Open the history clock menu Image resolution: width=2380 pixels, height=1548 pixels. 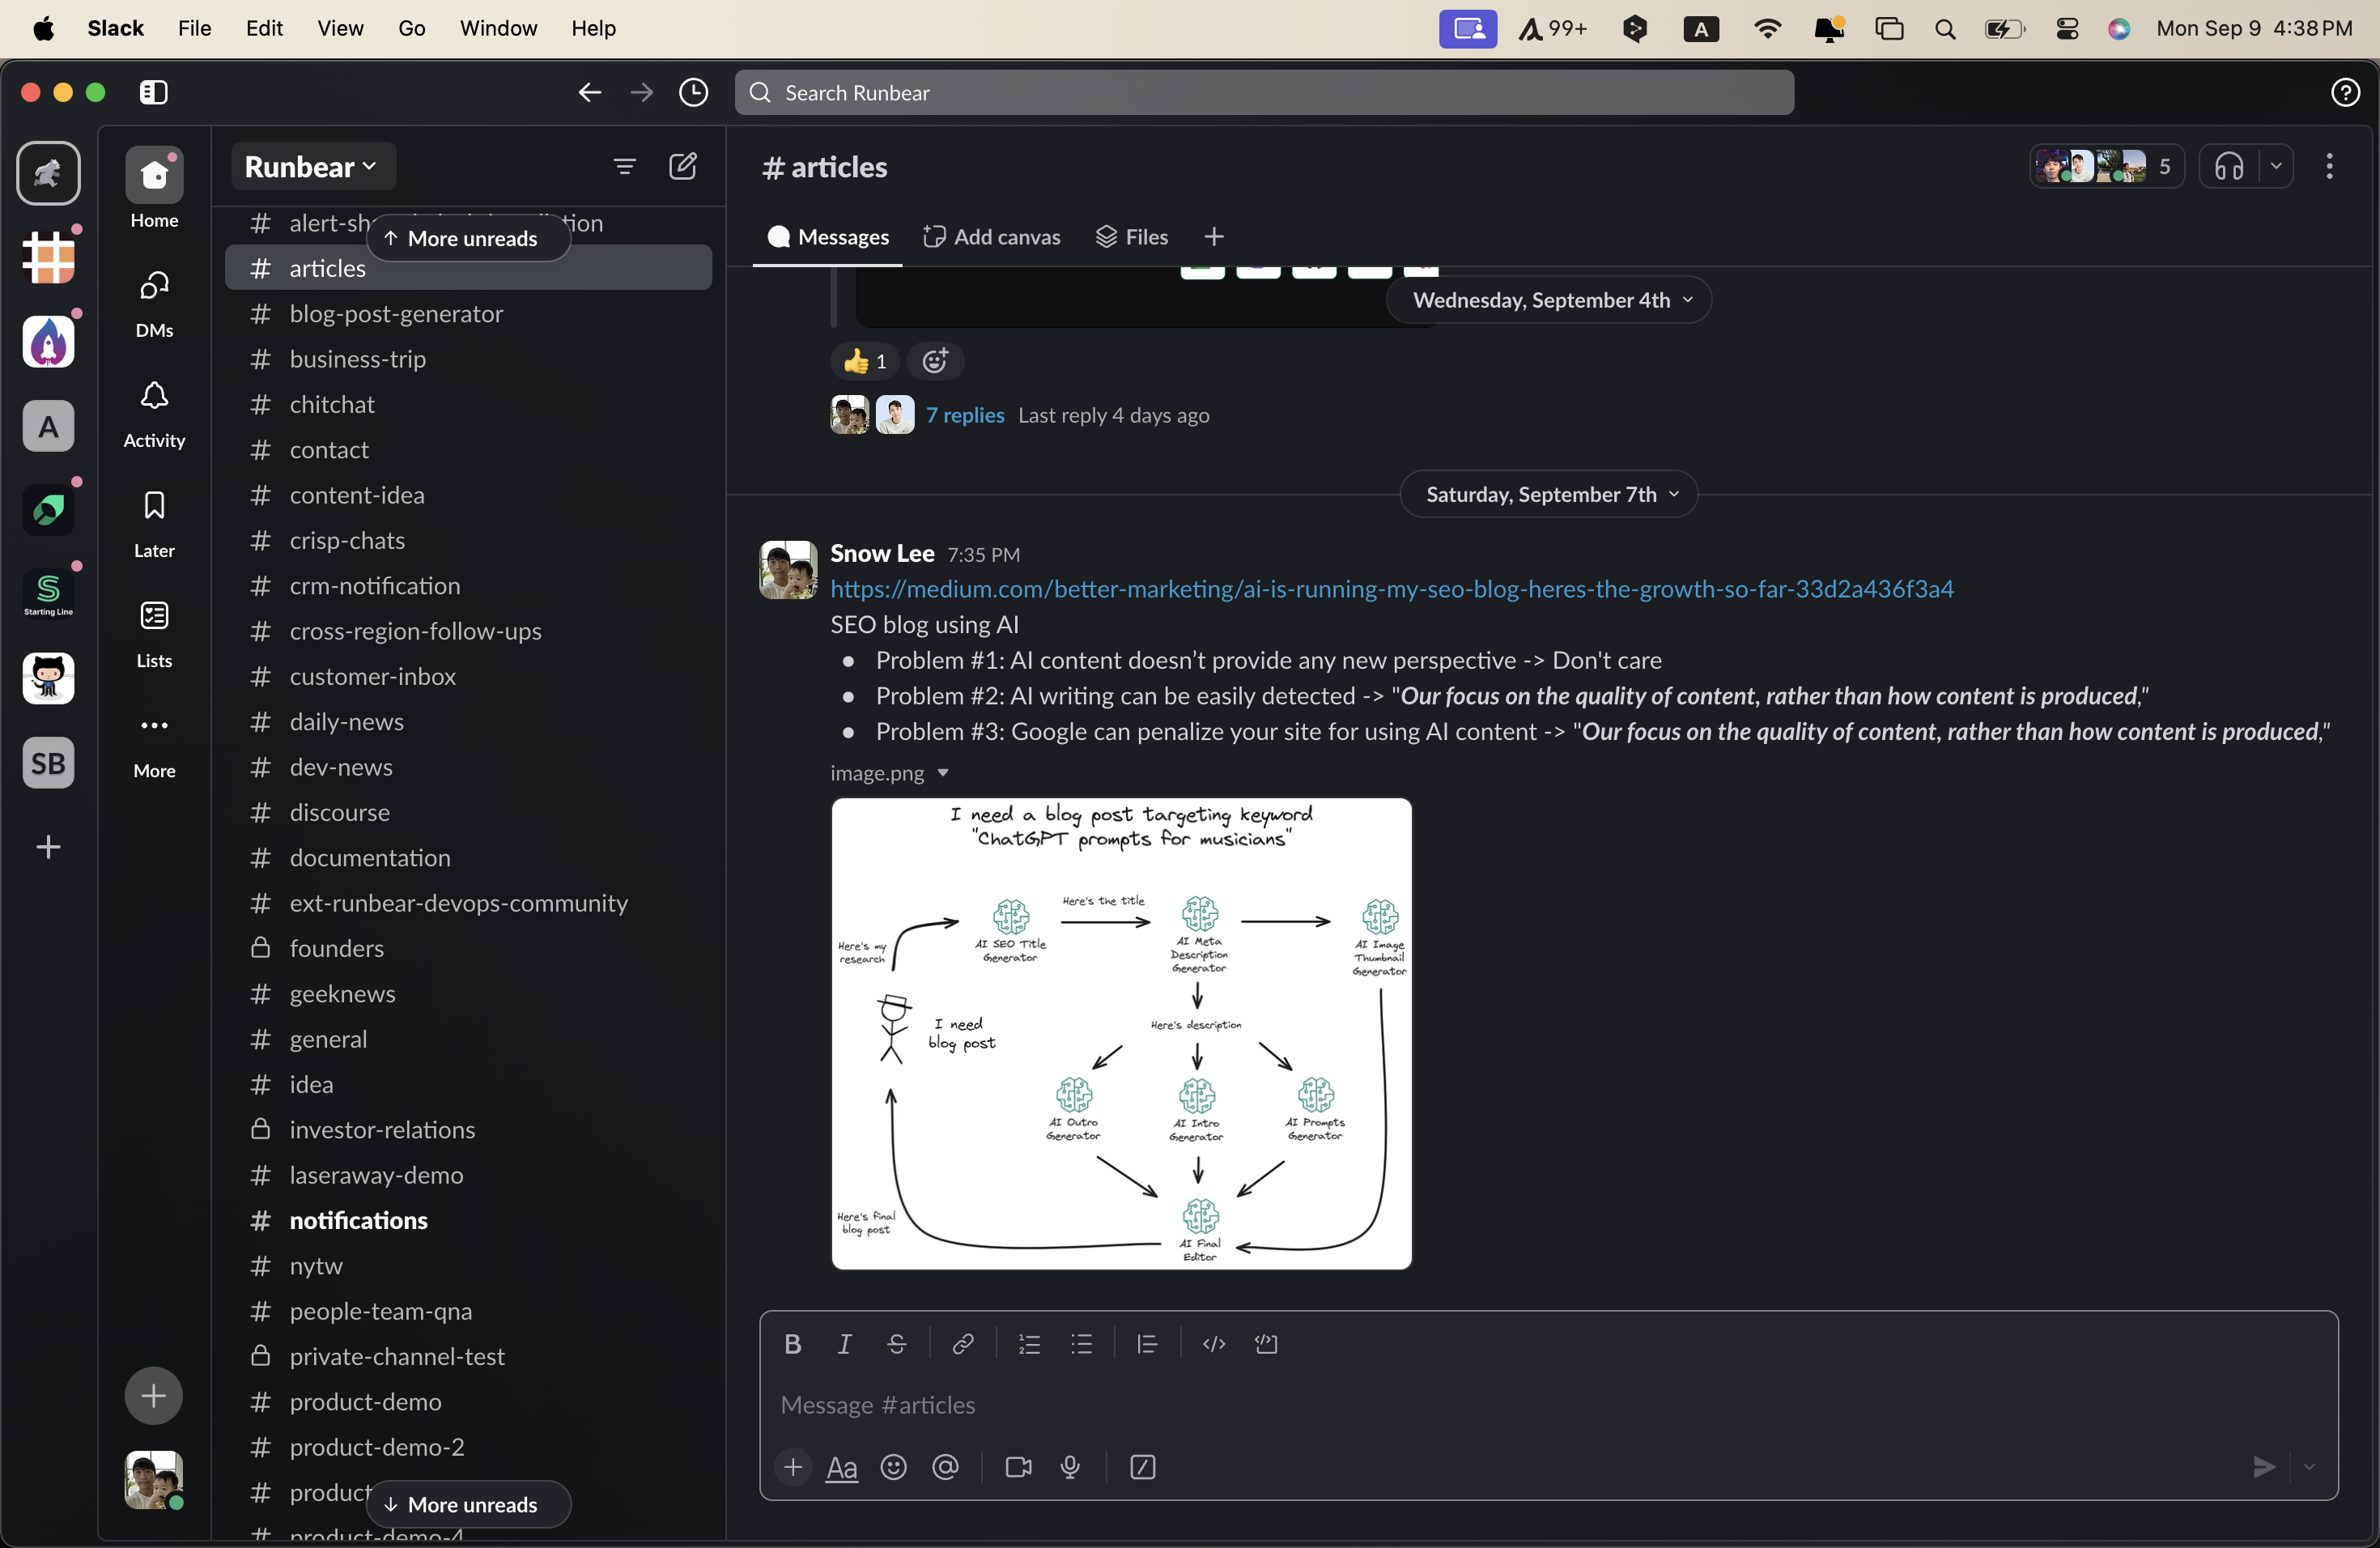point(693,92)
